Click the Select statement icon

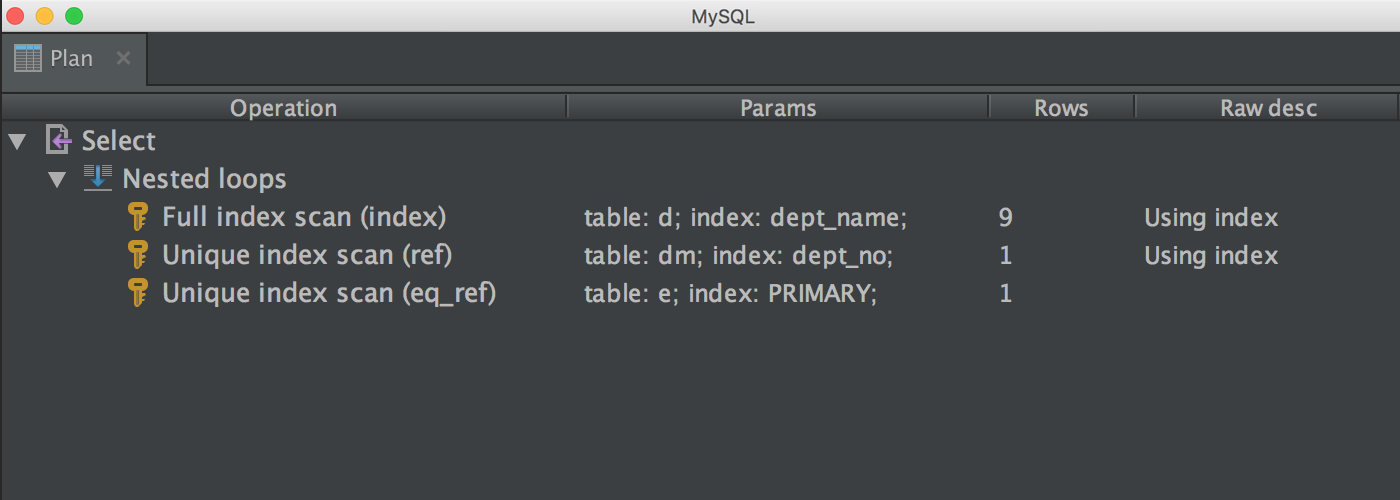(x=59, y=141)
